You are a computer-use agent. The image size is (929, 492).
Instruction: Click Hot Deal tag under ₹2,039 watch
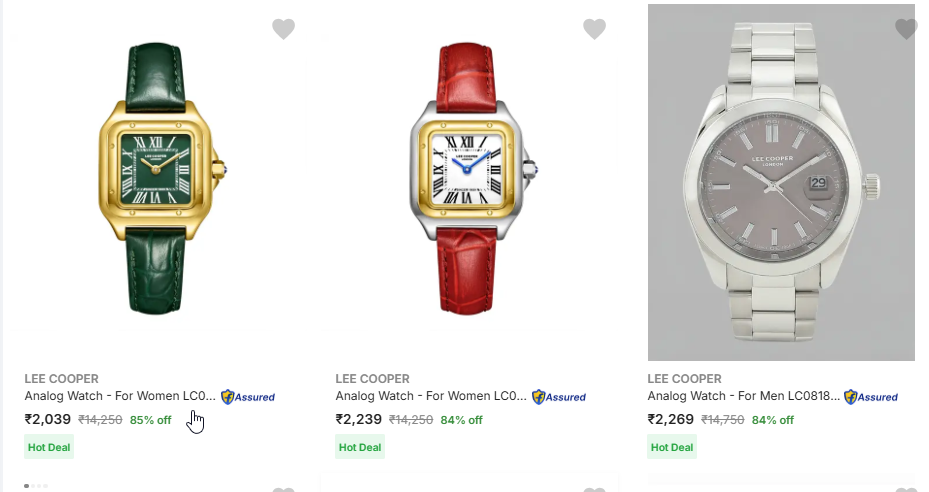point(49,447)
